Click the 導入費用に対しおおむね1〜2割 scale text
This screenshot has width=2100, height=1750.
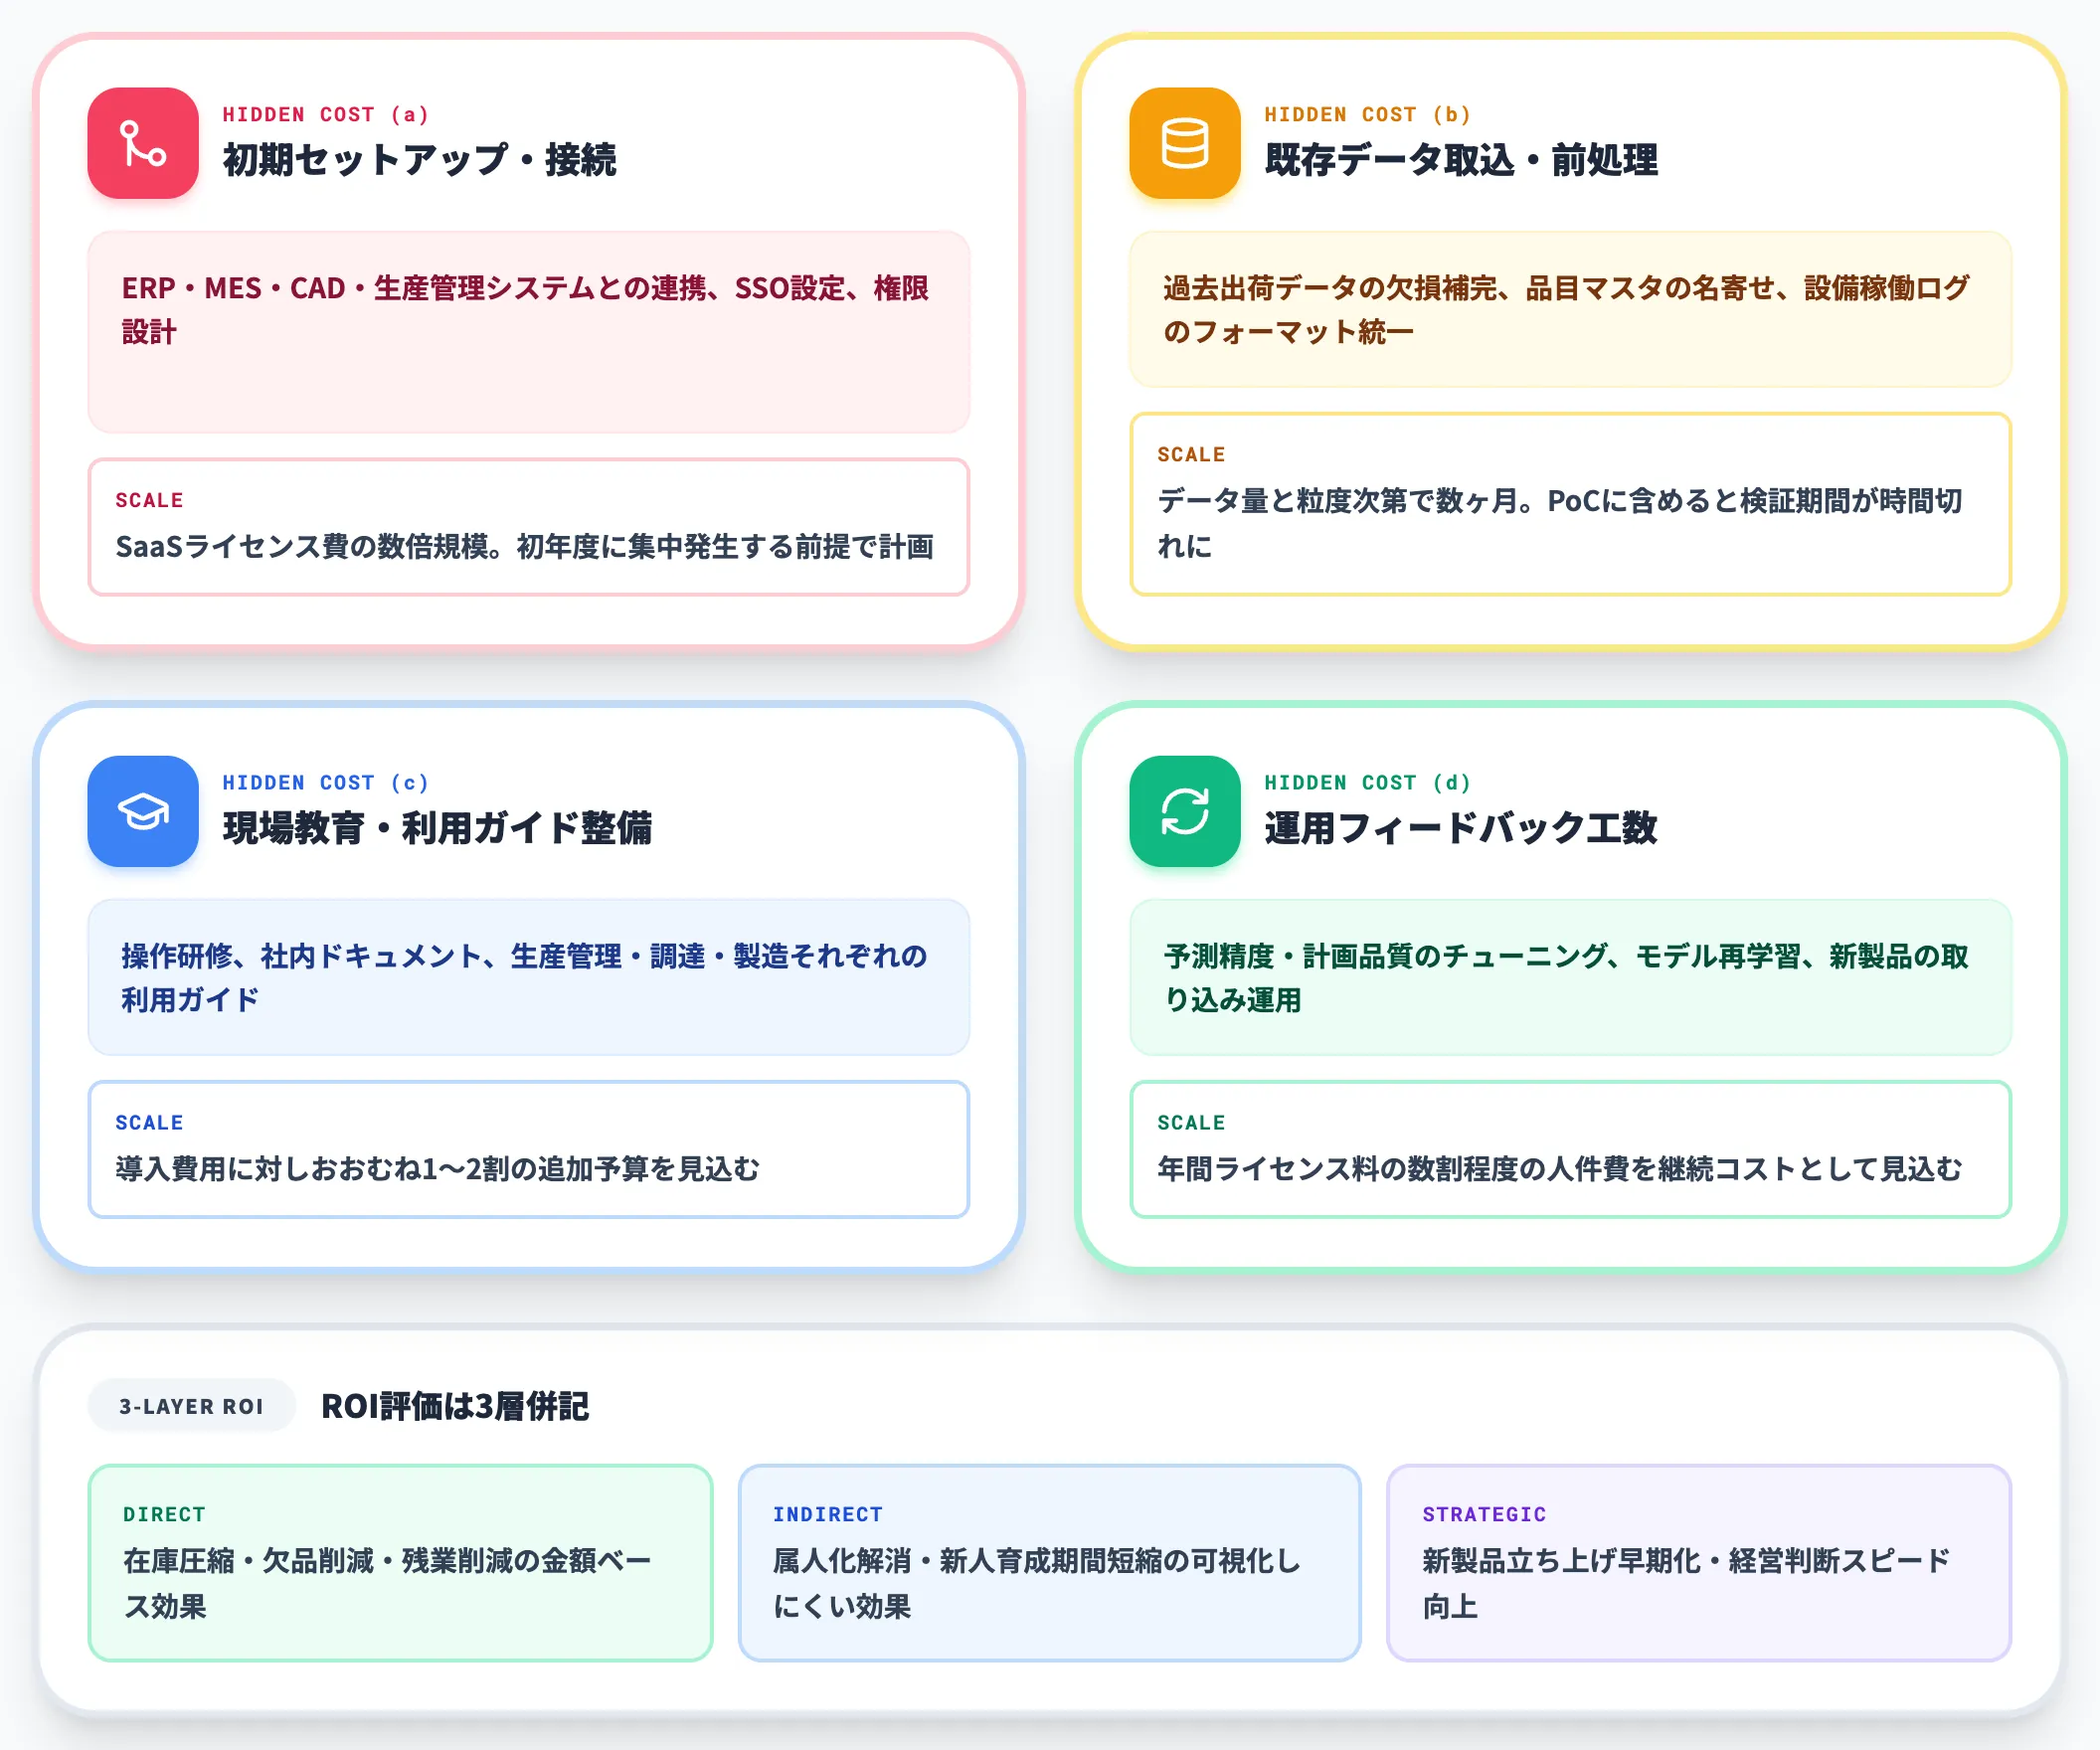(437, 1169)
